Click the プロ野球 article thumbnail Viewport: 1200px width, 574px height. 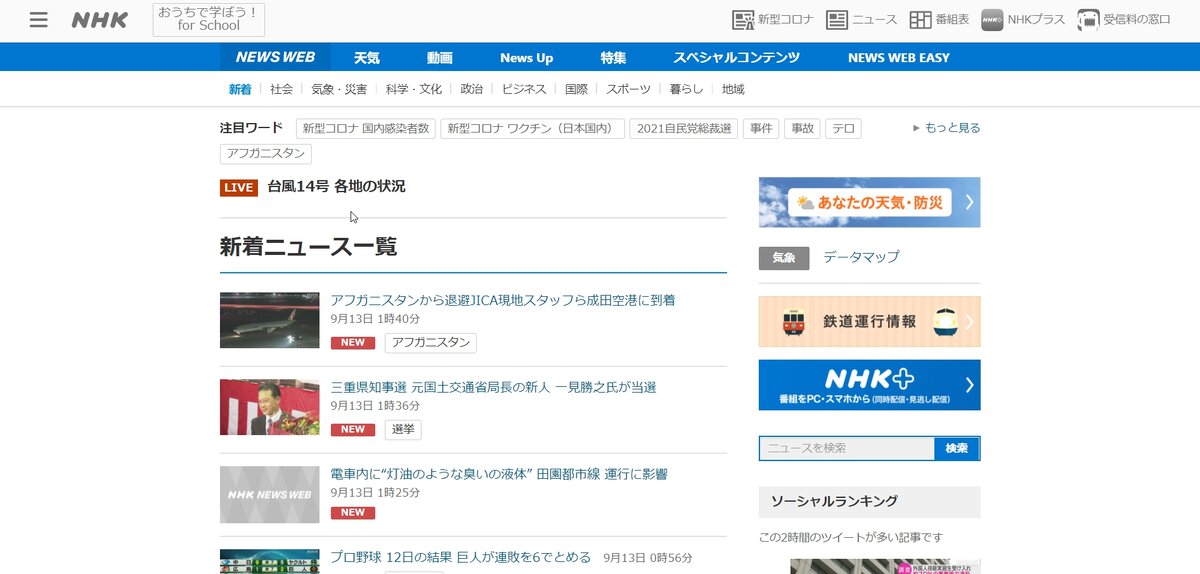(270, 561)
